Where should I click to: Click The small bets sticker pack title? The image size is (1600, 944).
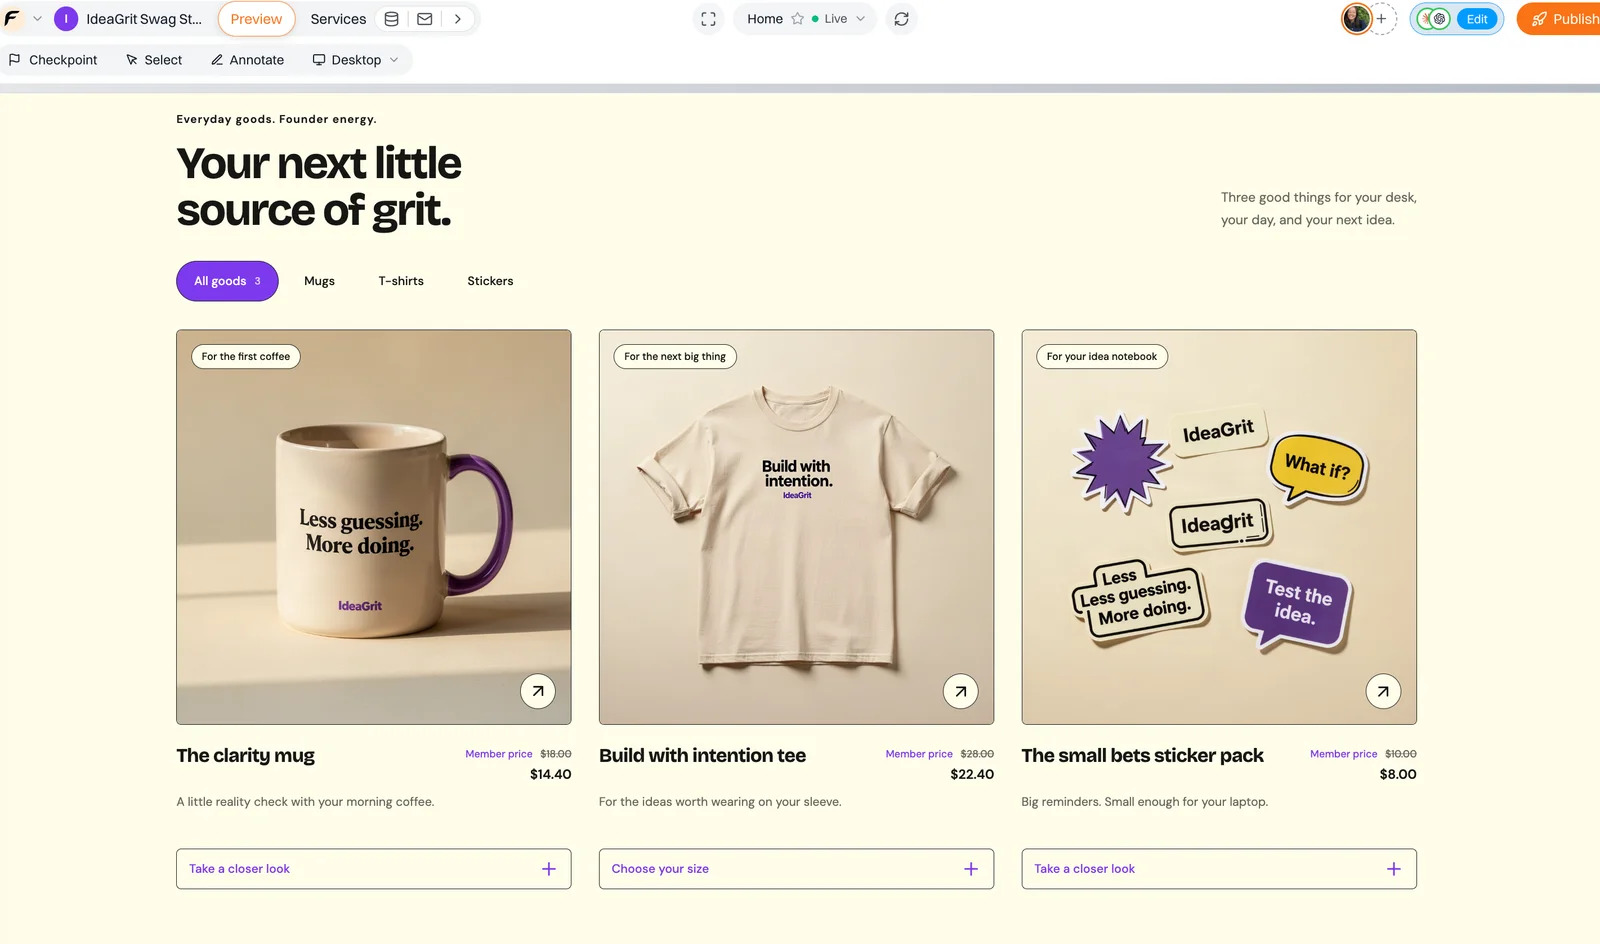pos(1142,756)
